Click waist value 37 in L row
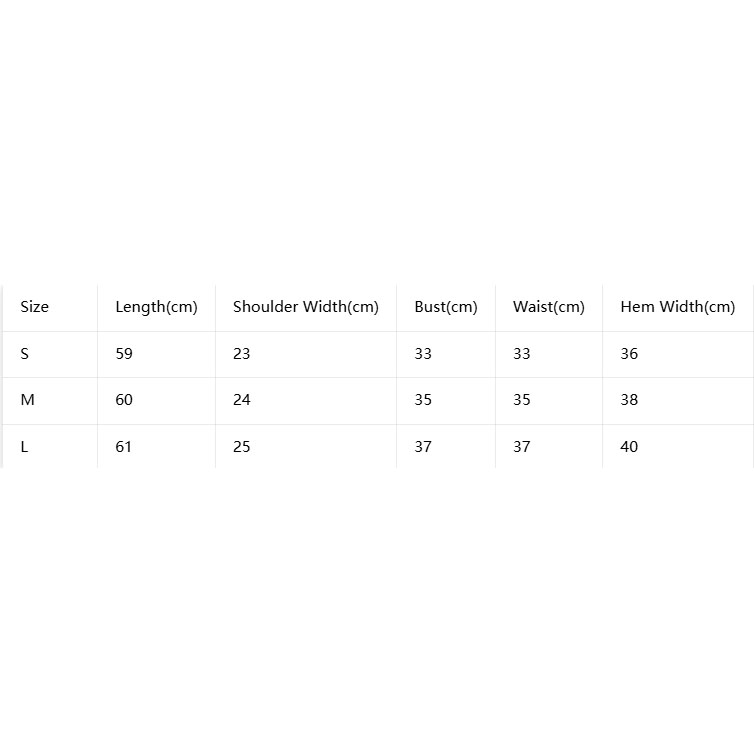Screen dimensions: 754x754 click(x=522, y=447)
